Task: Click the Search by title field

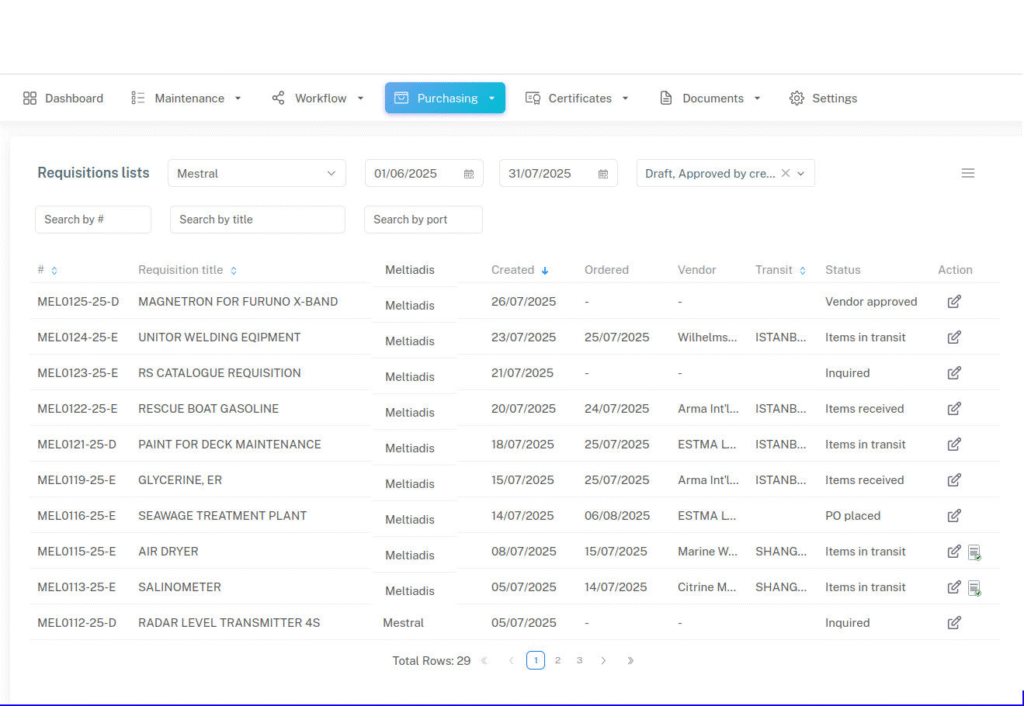Action: click(257, 220)
